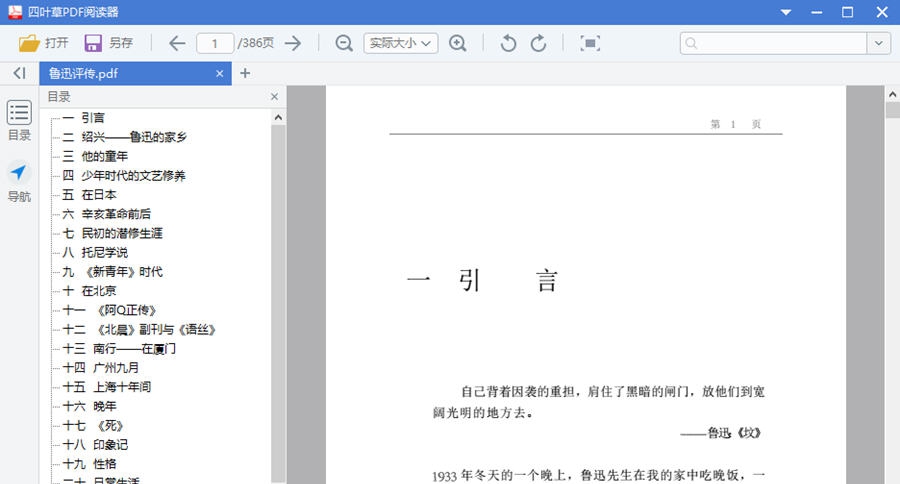Open the title bar main menu dropdown
Screen dimensions: 900x484
(x=786, y=12)
